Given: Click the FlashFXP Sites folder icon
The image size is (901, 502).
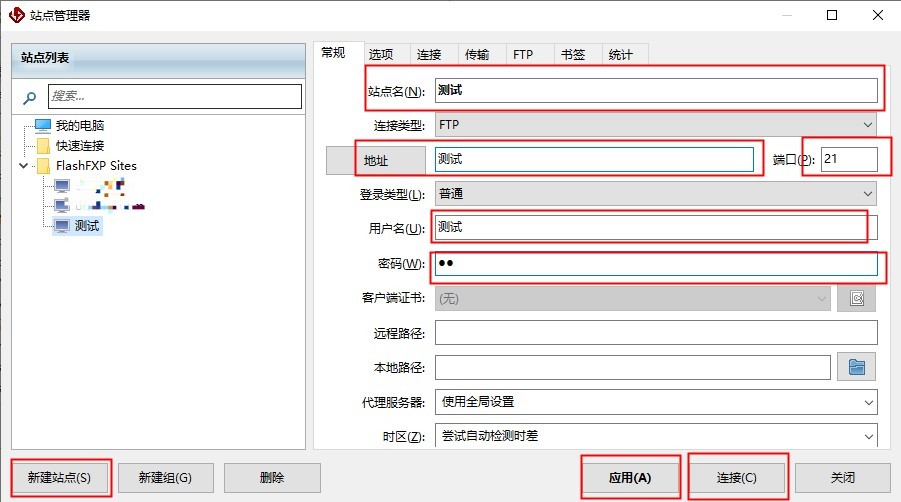Looking at the screenshot, I should 43,166.
